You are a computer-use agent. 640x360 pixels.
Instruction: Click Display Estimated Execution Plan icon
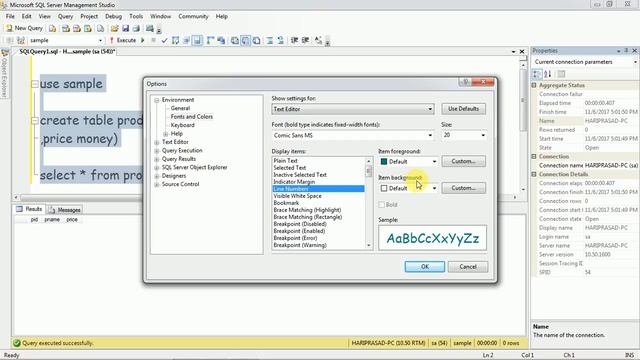click(x=175, y=40)
